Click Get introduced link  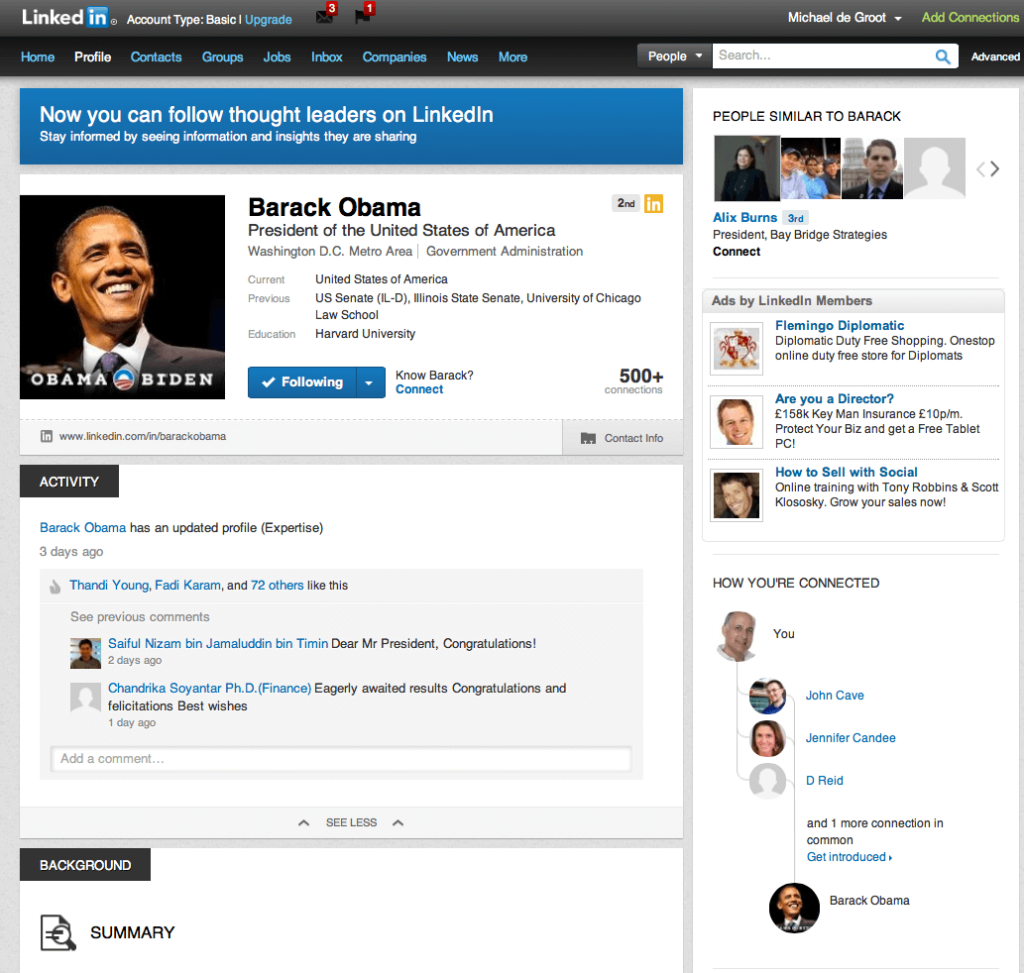point(849,857)
